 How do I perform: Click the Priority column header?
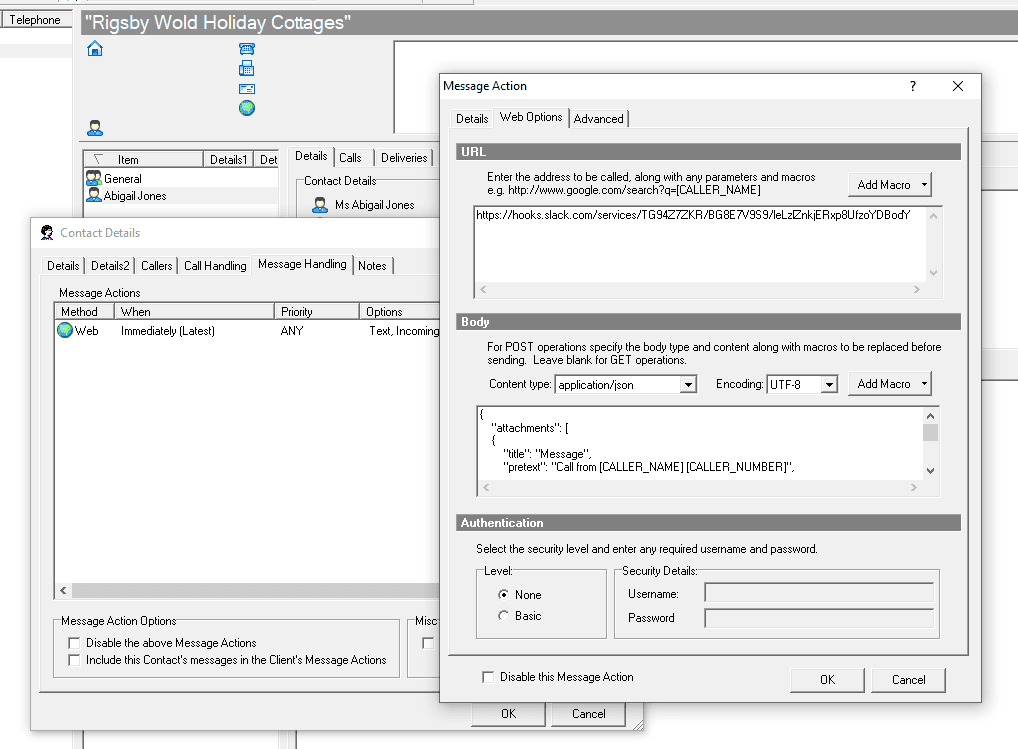[x=317, y=312]
